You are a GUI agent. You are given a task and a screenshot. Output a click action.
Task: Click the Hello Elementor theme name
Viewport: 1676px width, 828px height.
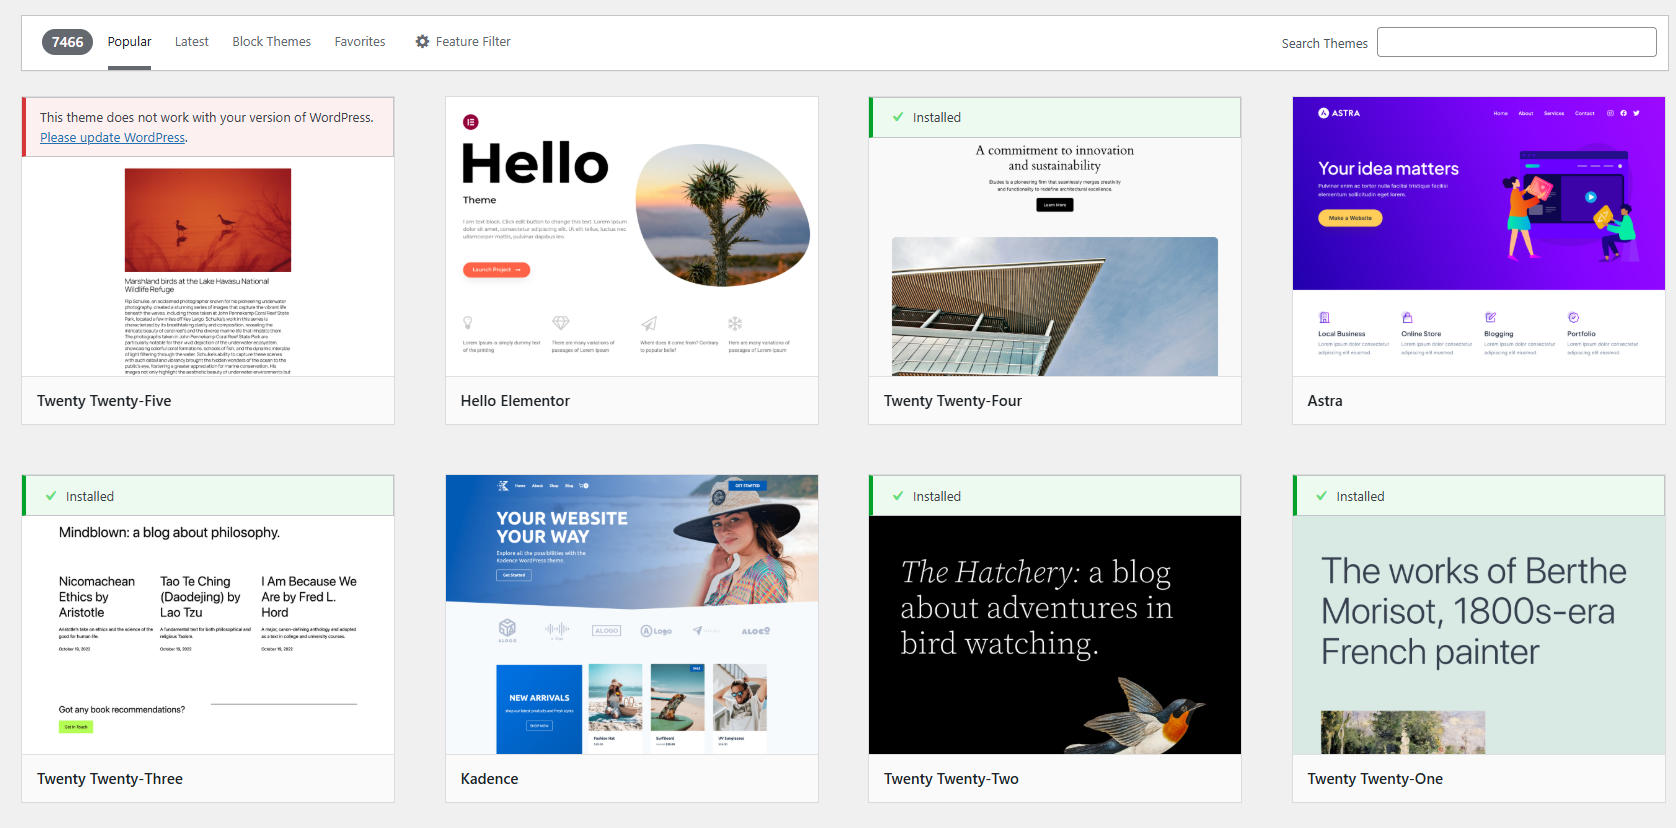tap(515, 401)
